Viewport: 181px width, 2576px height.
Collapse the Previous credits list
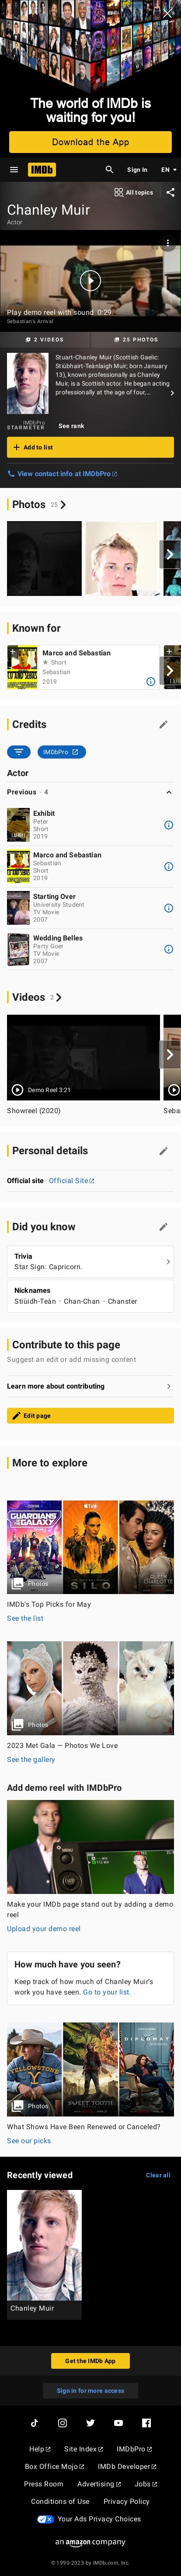point(168,792)
